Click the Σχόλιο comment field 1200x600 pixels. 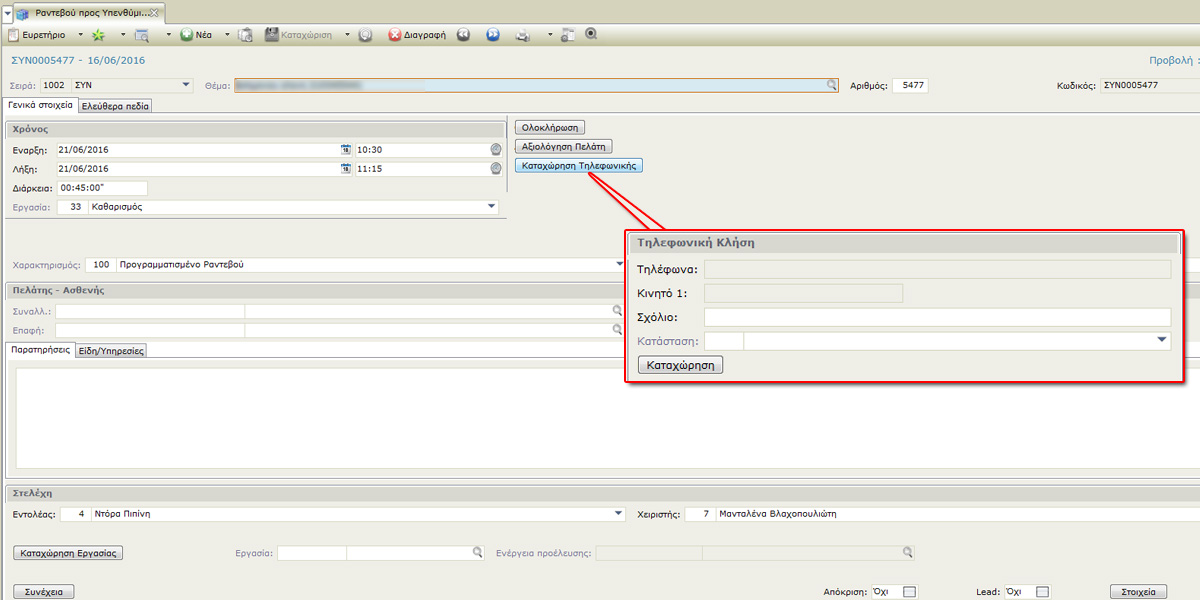[x=937, y=317]
